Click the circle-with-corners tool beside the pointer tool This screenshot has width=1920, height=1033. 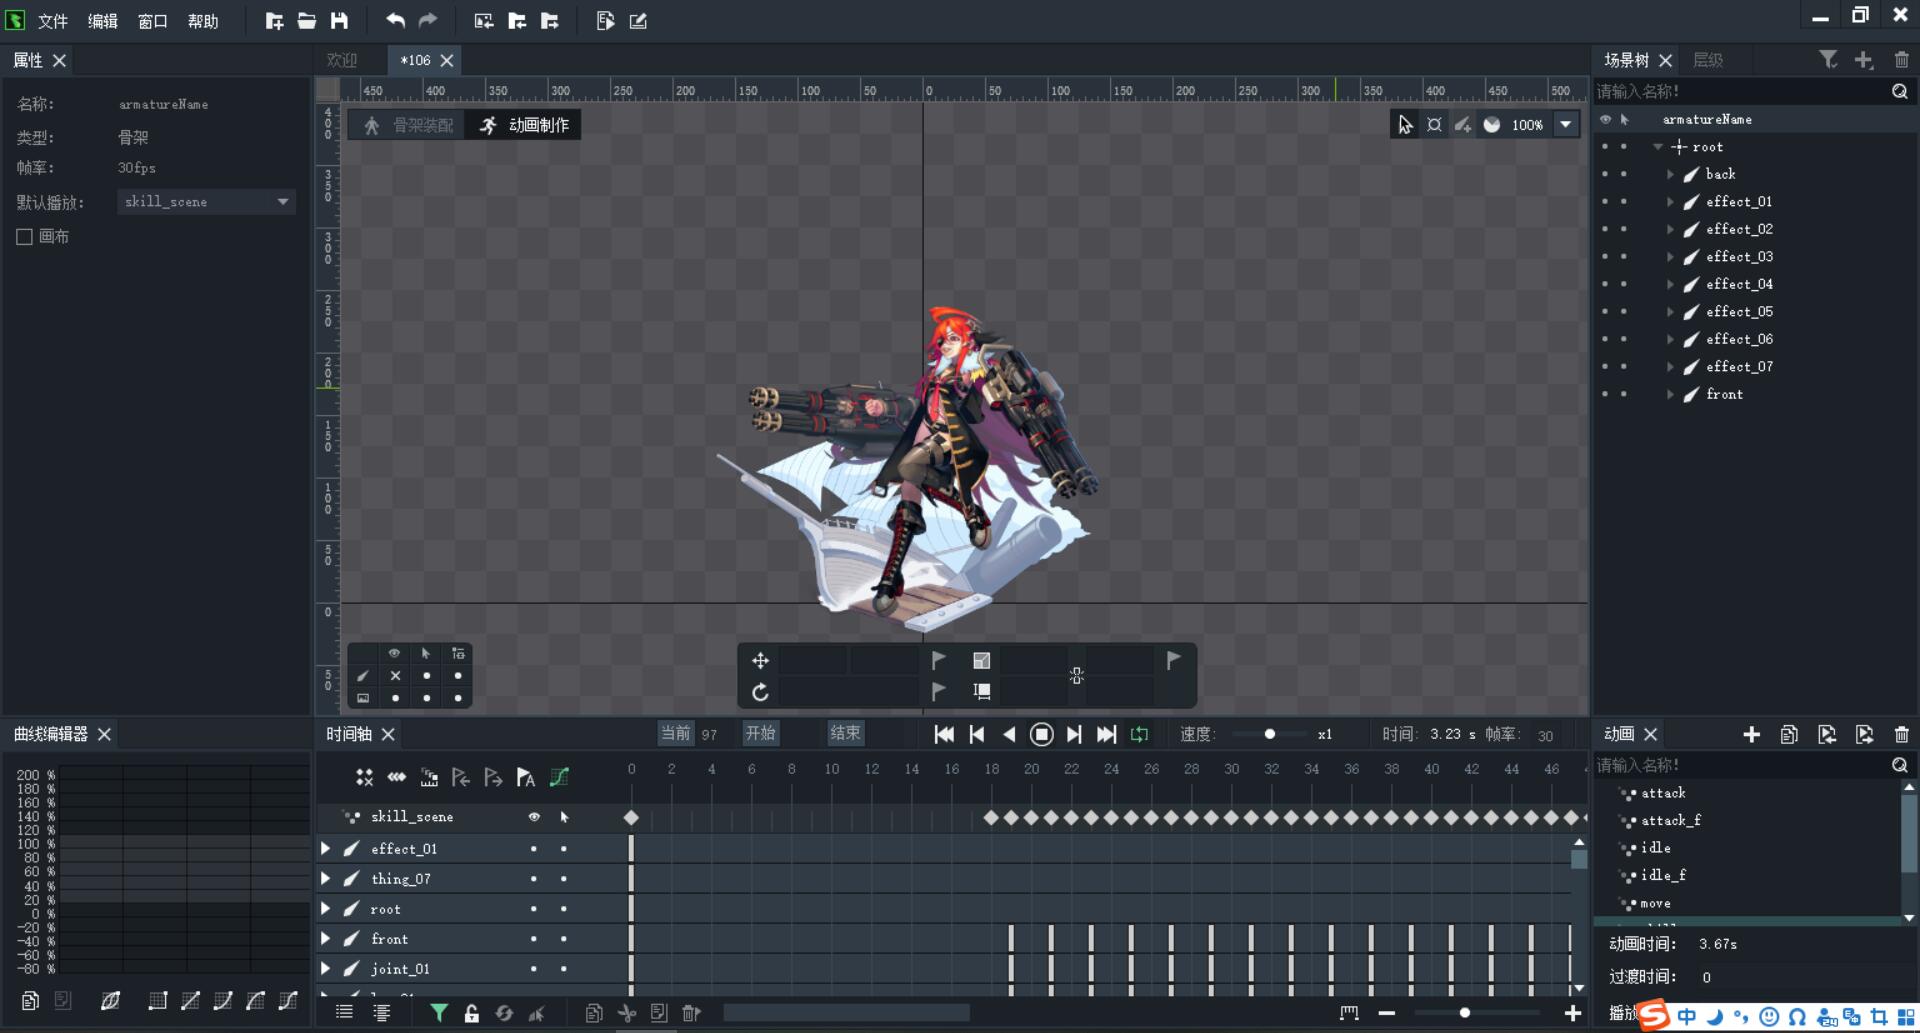(x=1434, y=125)
